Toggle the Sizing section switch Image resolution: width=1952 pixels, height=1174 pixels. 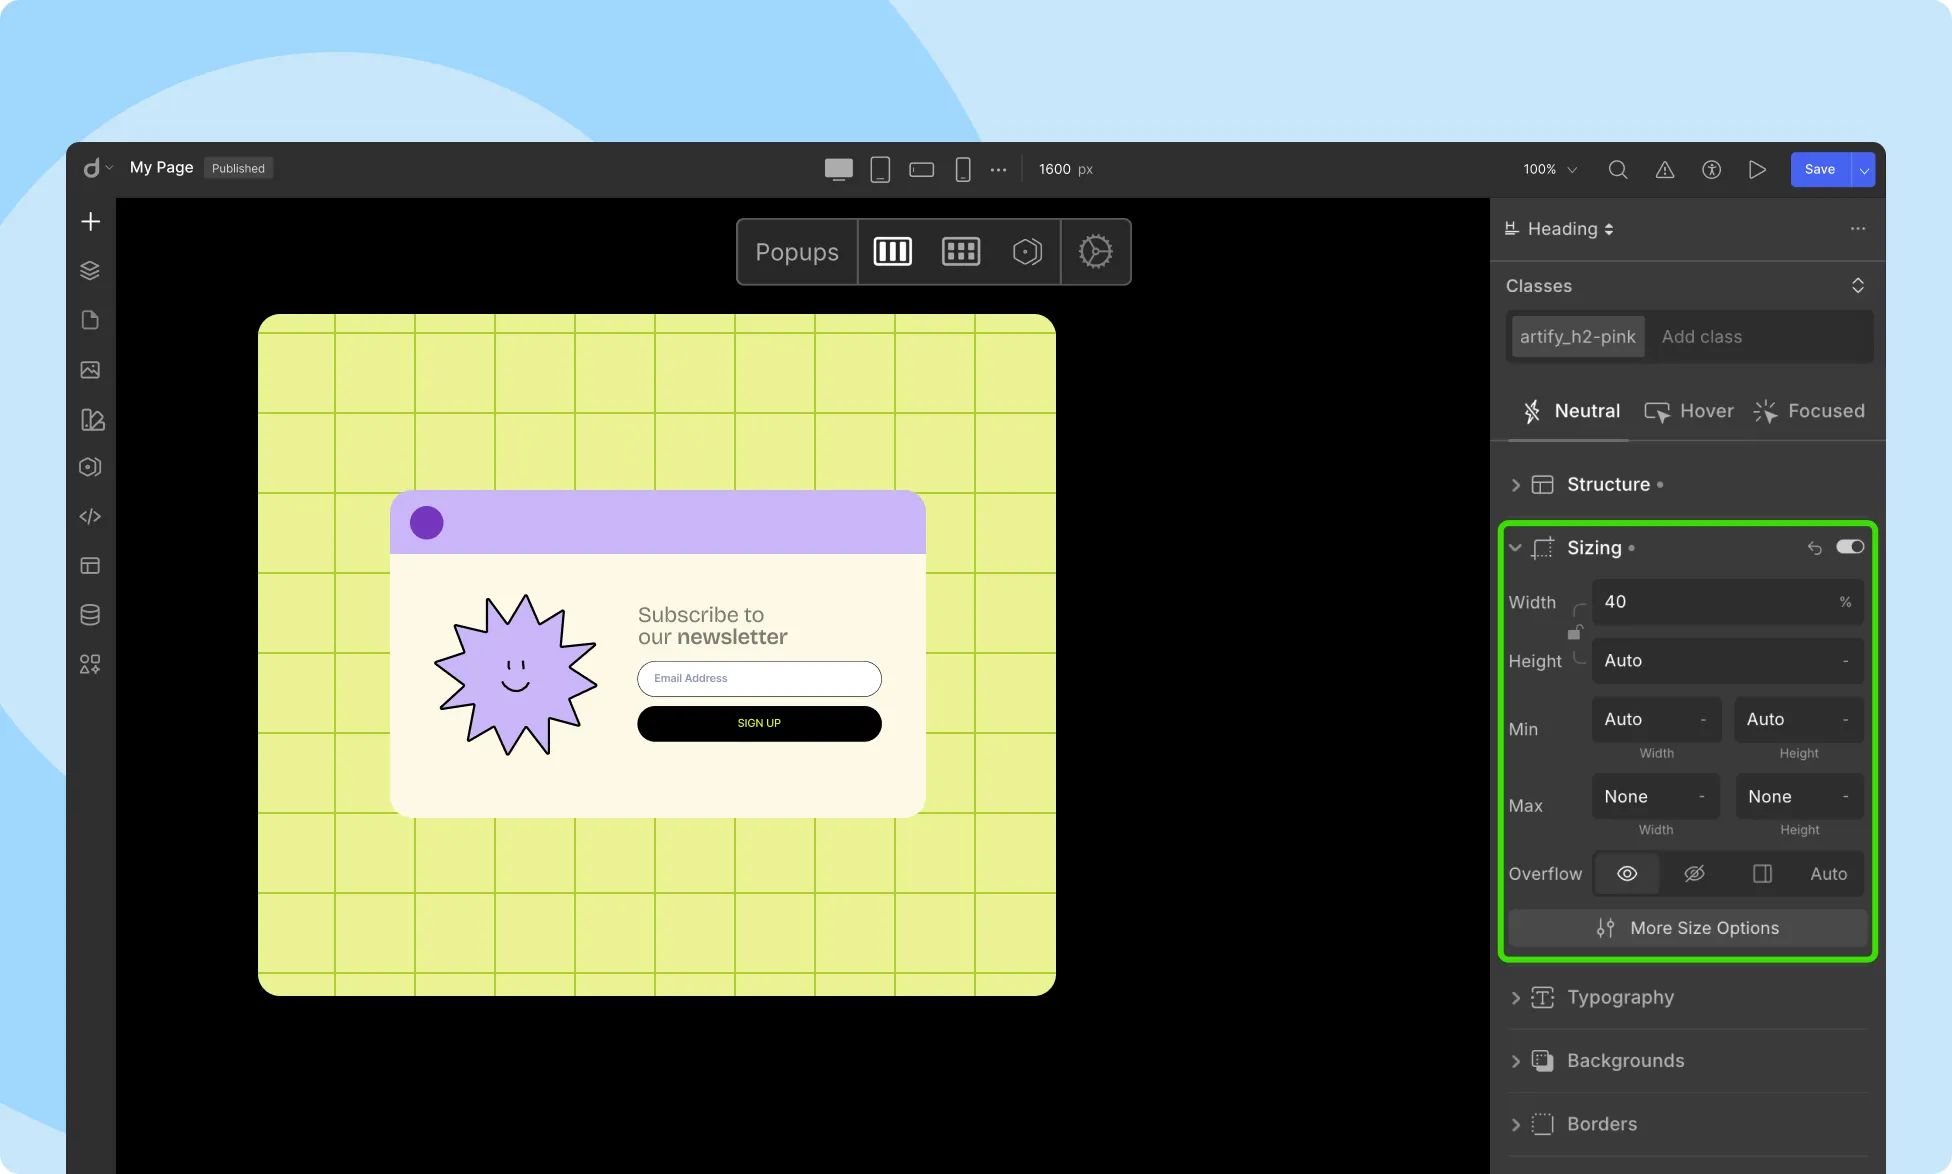(x=1850, y=547)
